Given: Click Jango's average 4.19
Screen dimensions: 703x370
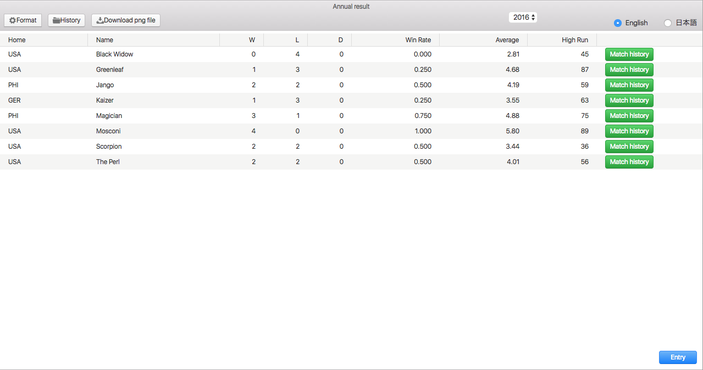Looking at the screenshot, I should pyautogui.click(x=513, y=85).
